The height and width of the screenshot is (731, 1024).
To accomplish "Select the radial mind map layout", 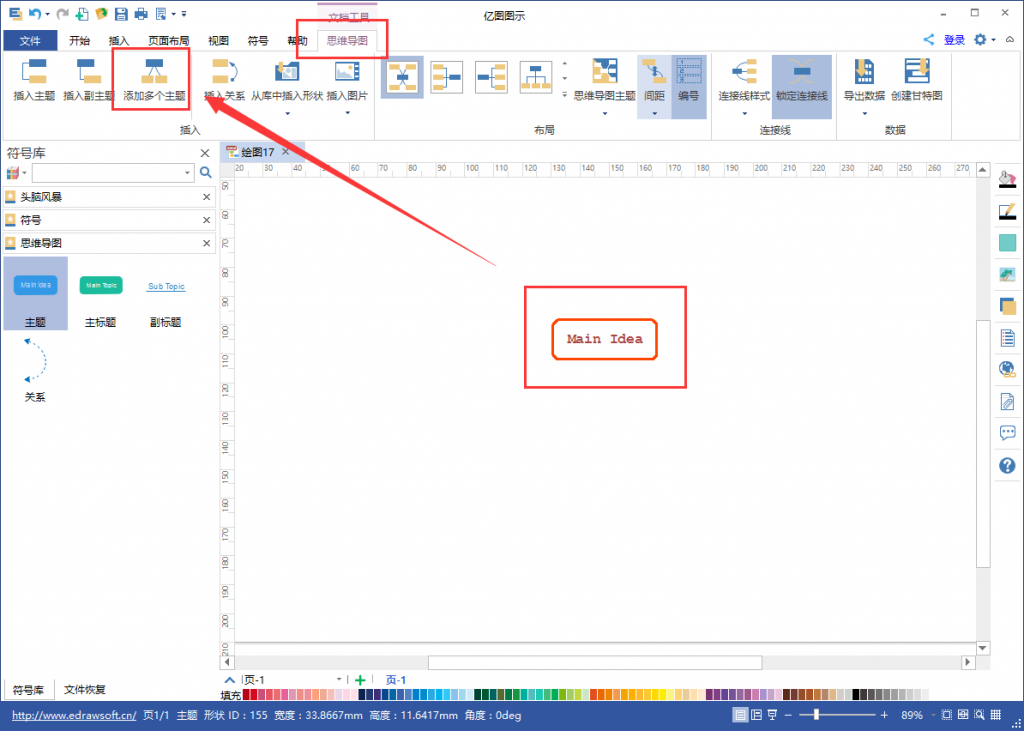I will click(402, 77).
